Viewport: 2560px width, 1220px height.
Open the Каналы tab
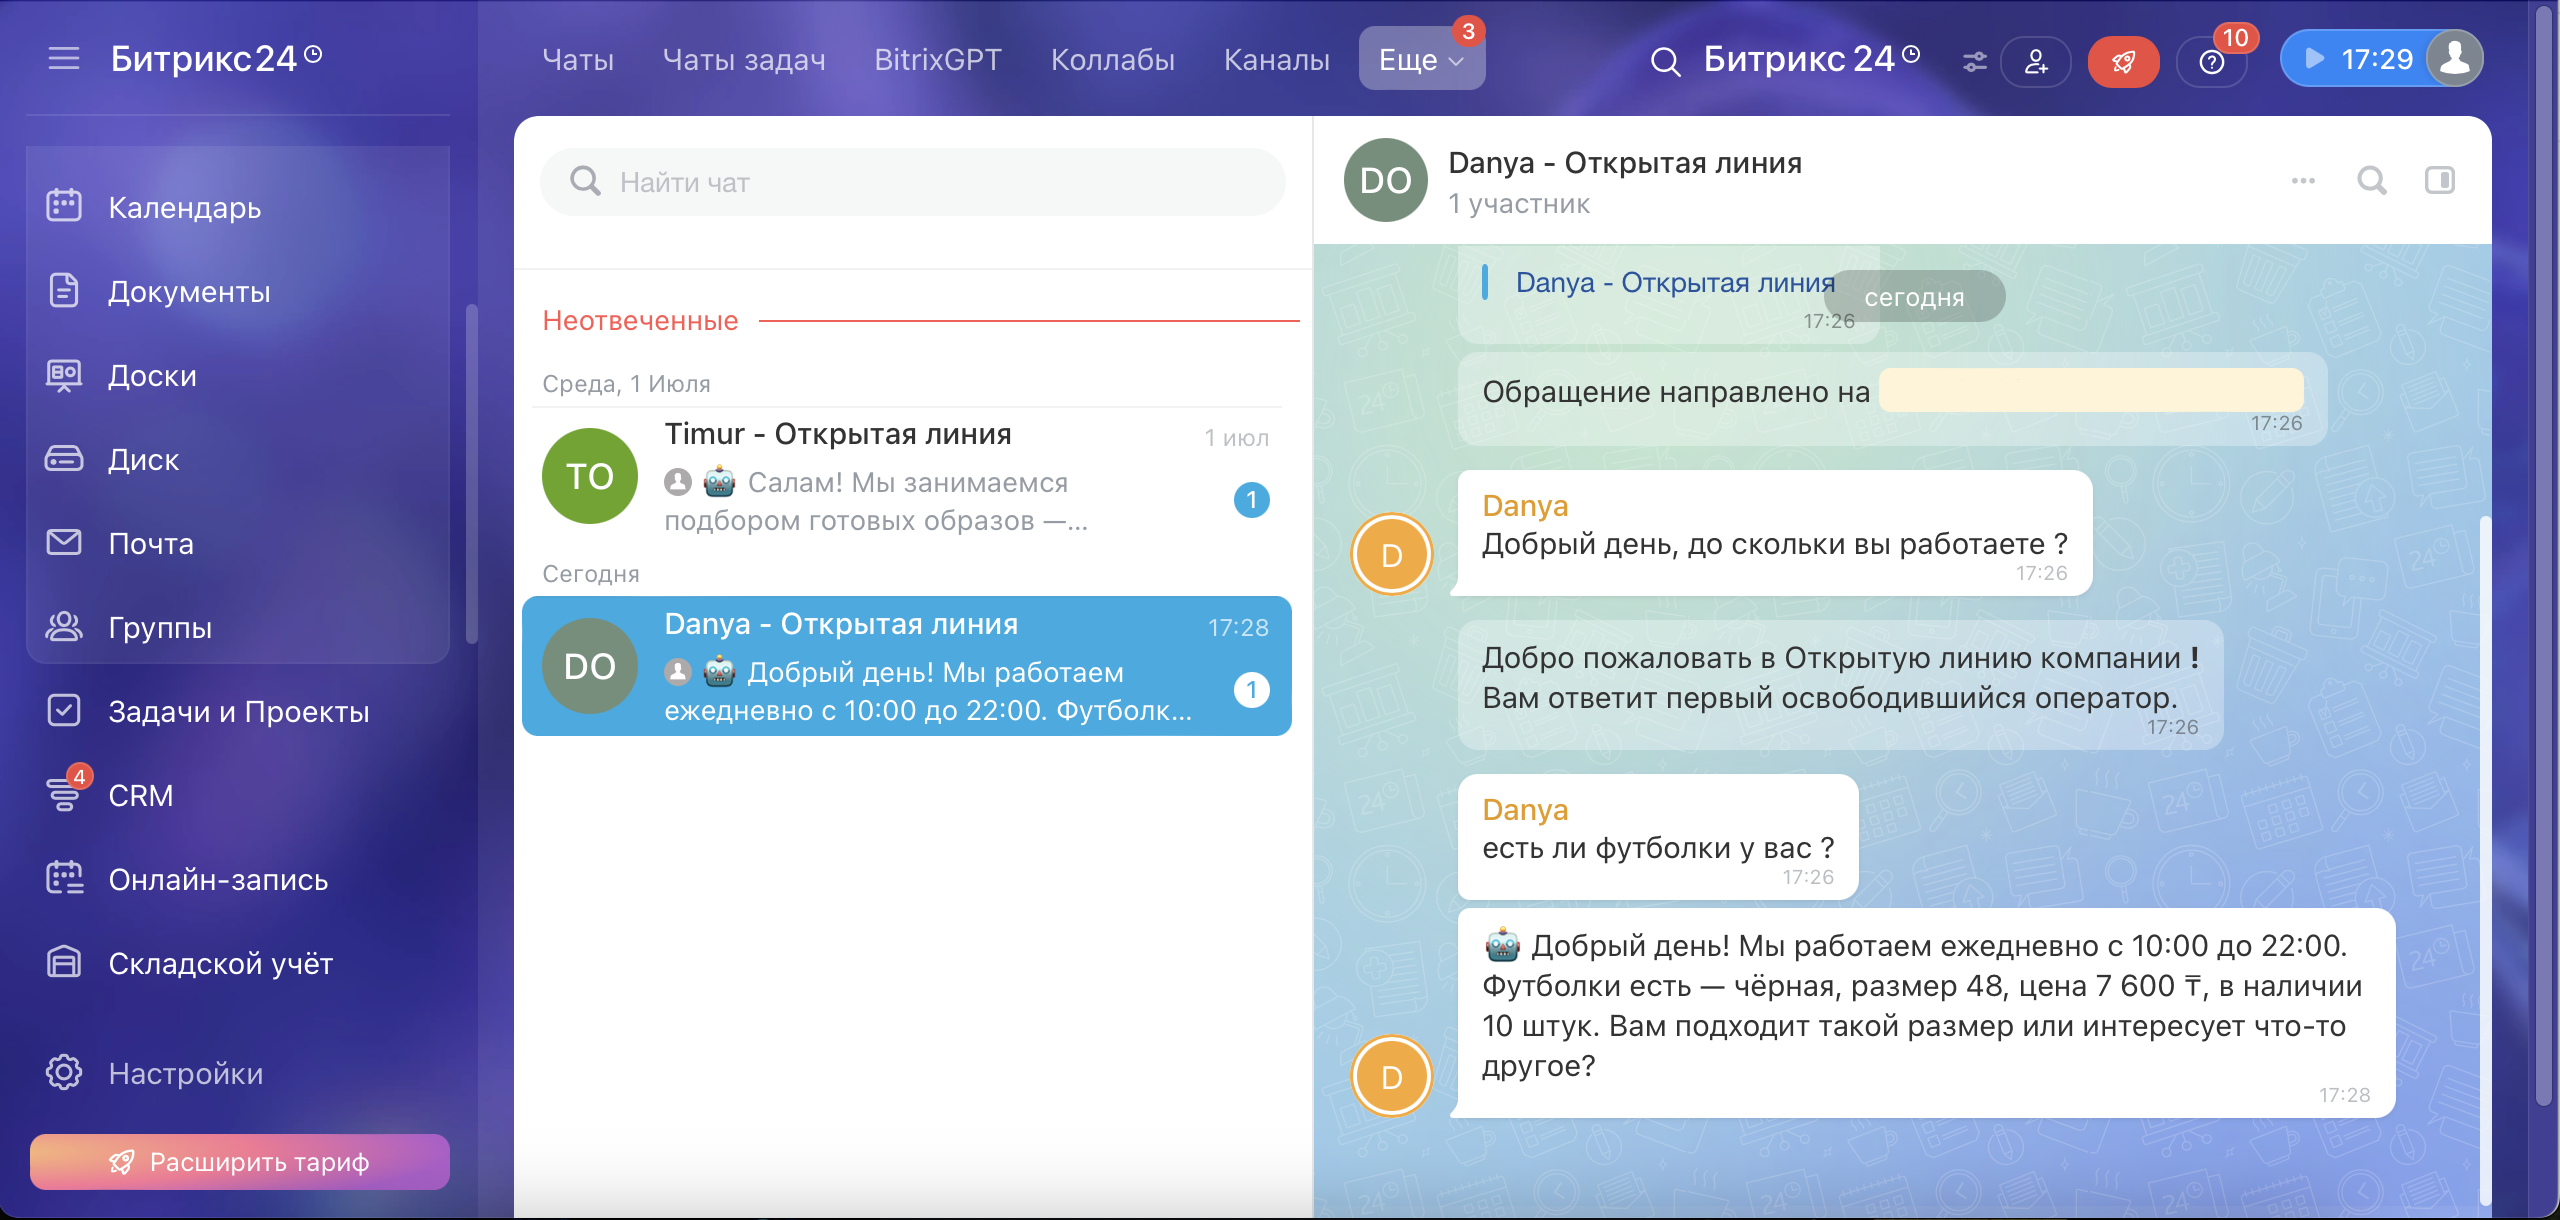[1277, 59]
